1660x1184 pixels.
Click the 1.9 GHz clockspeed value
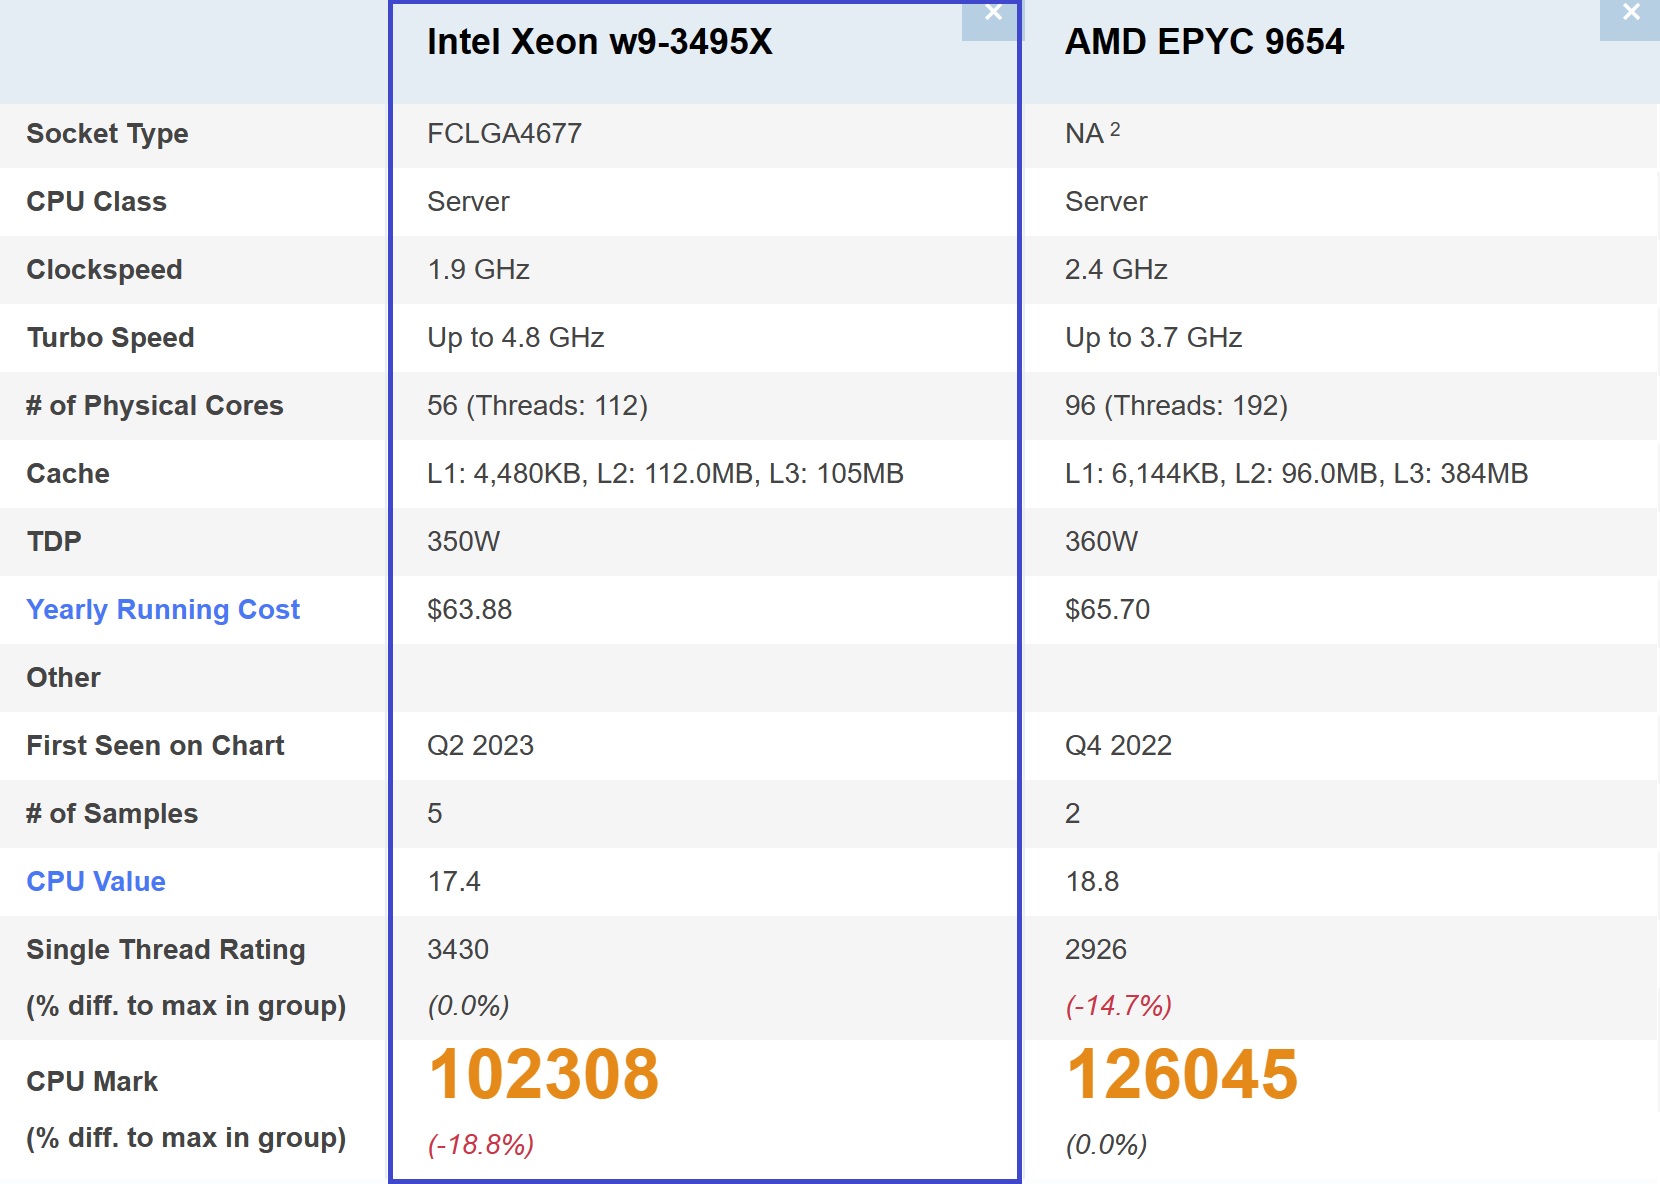tap(478, 269)
